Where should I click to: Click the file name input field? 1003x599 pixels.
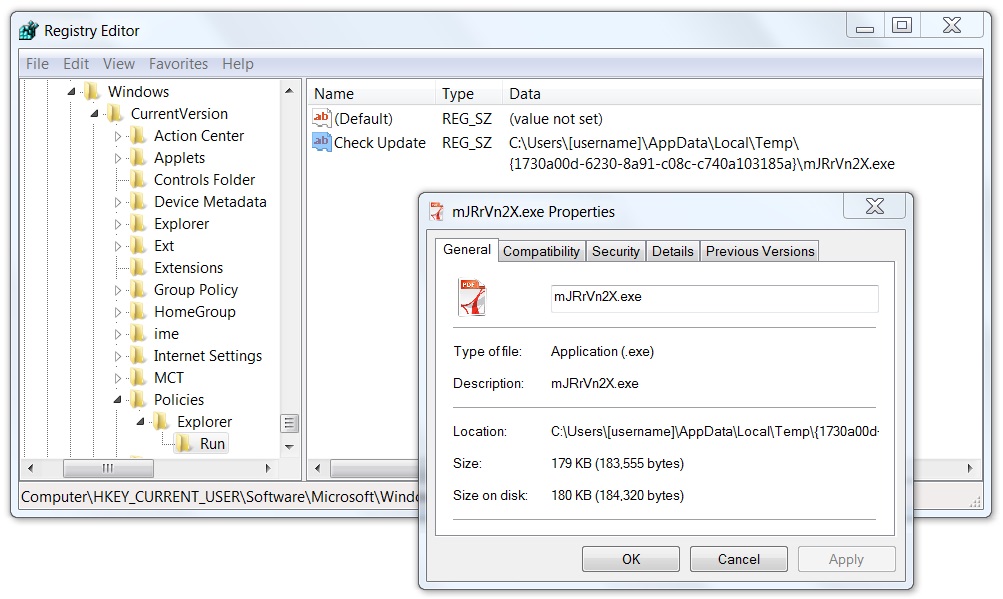[x=715, y=298]
